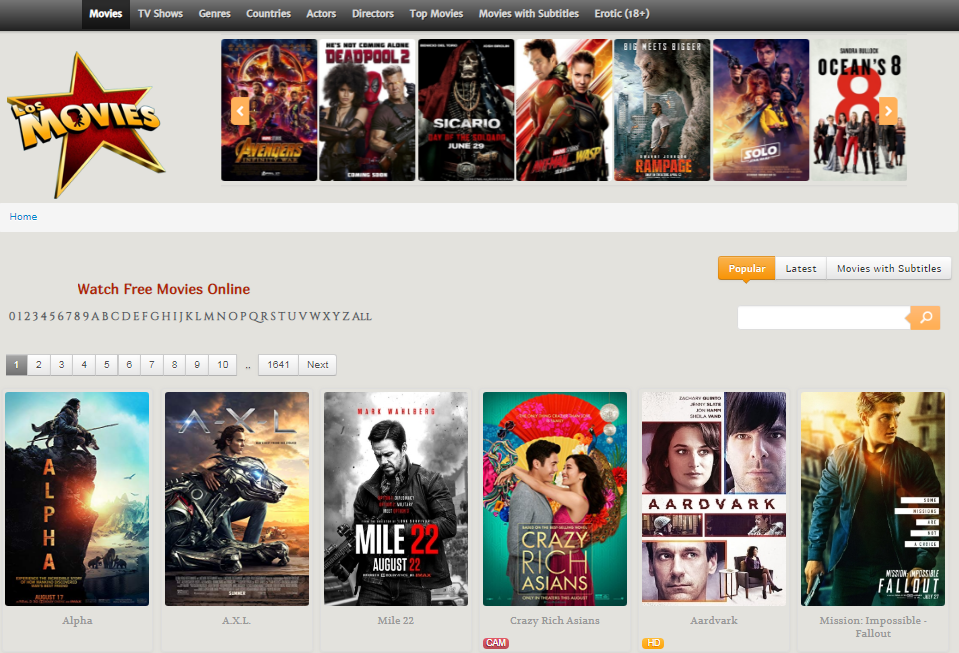Click Mission: Impossible - Fallout title

tap(873, 627)
